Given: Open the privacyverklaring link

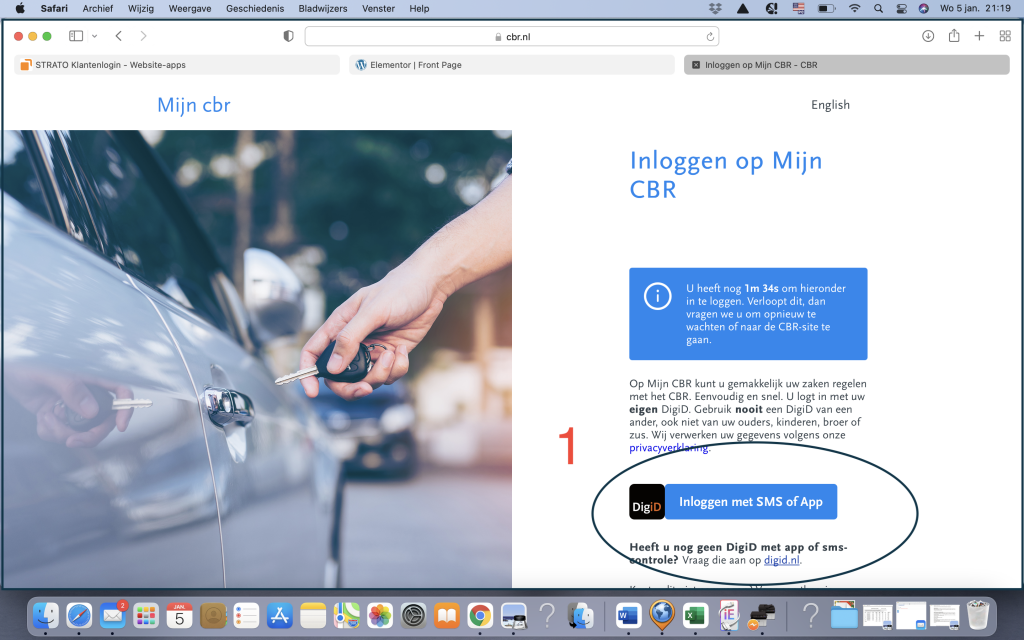Looking at the screenshot, I should [x=668, y=448].
